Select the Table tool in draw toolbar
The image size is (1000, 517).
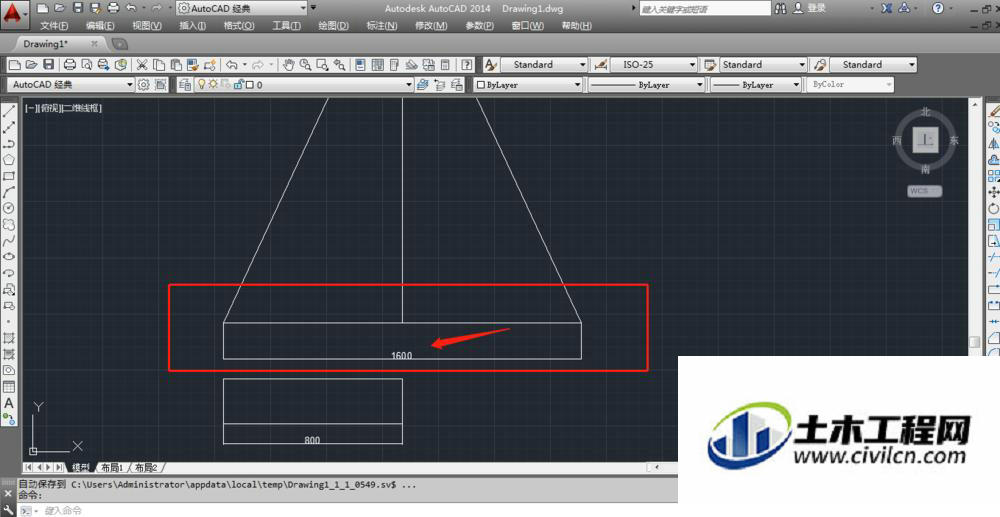9,386
